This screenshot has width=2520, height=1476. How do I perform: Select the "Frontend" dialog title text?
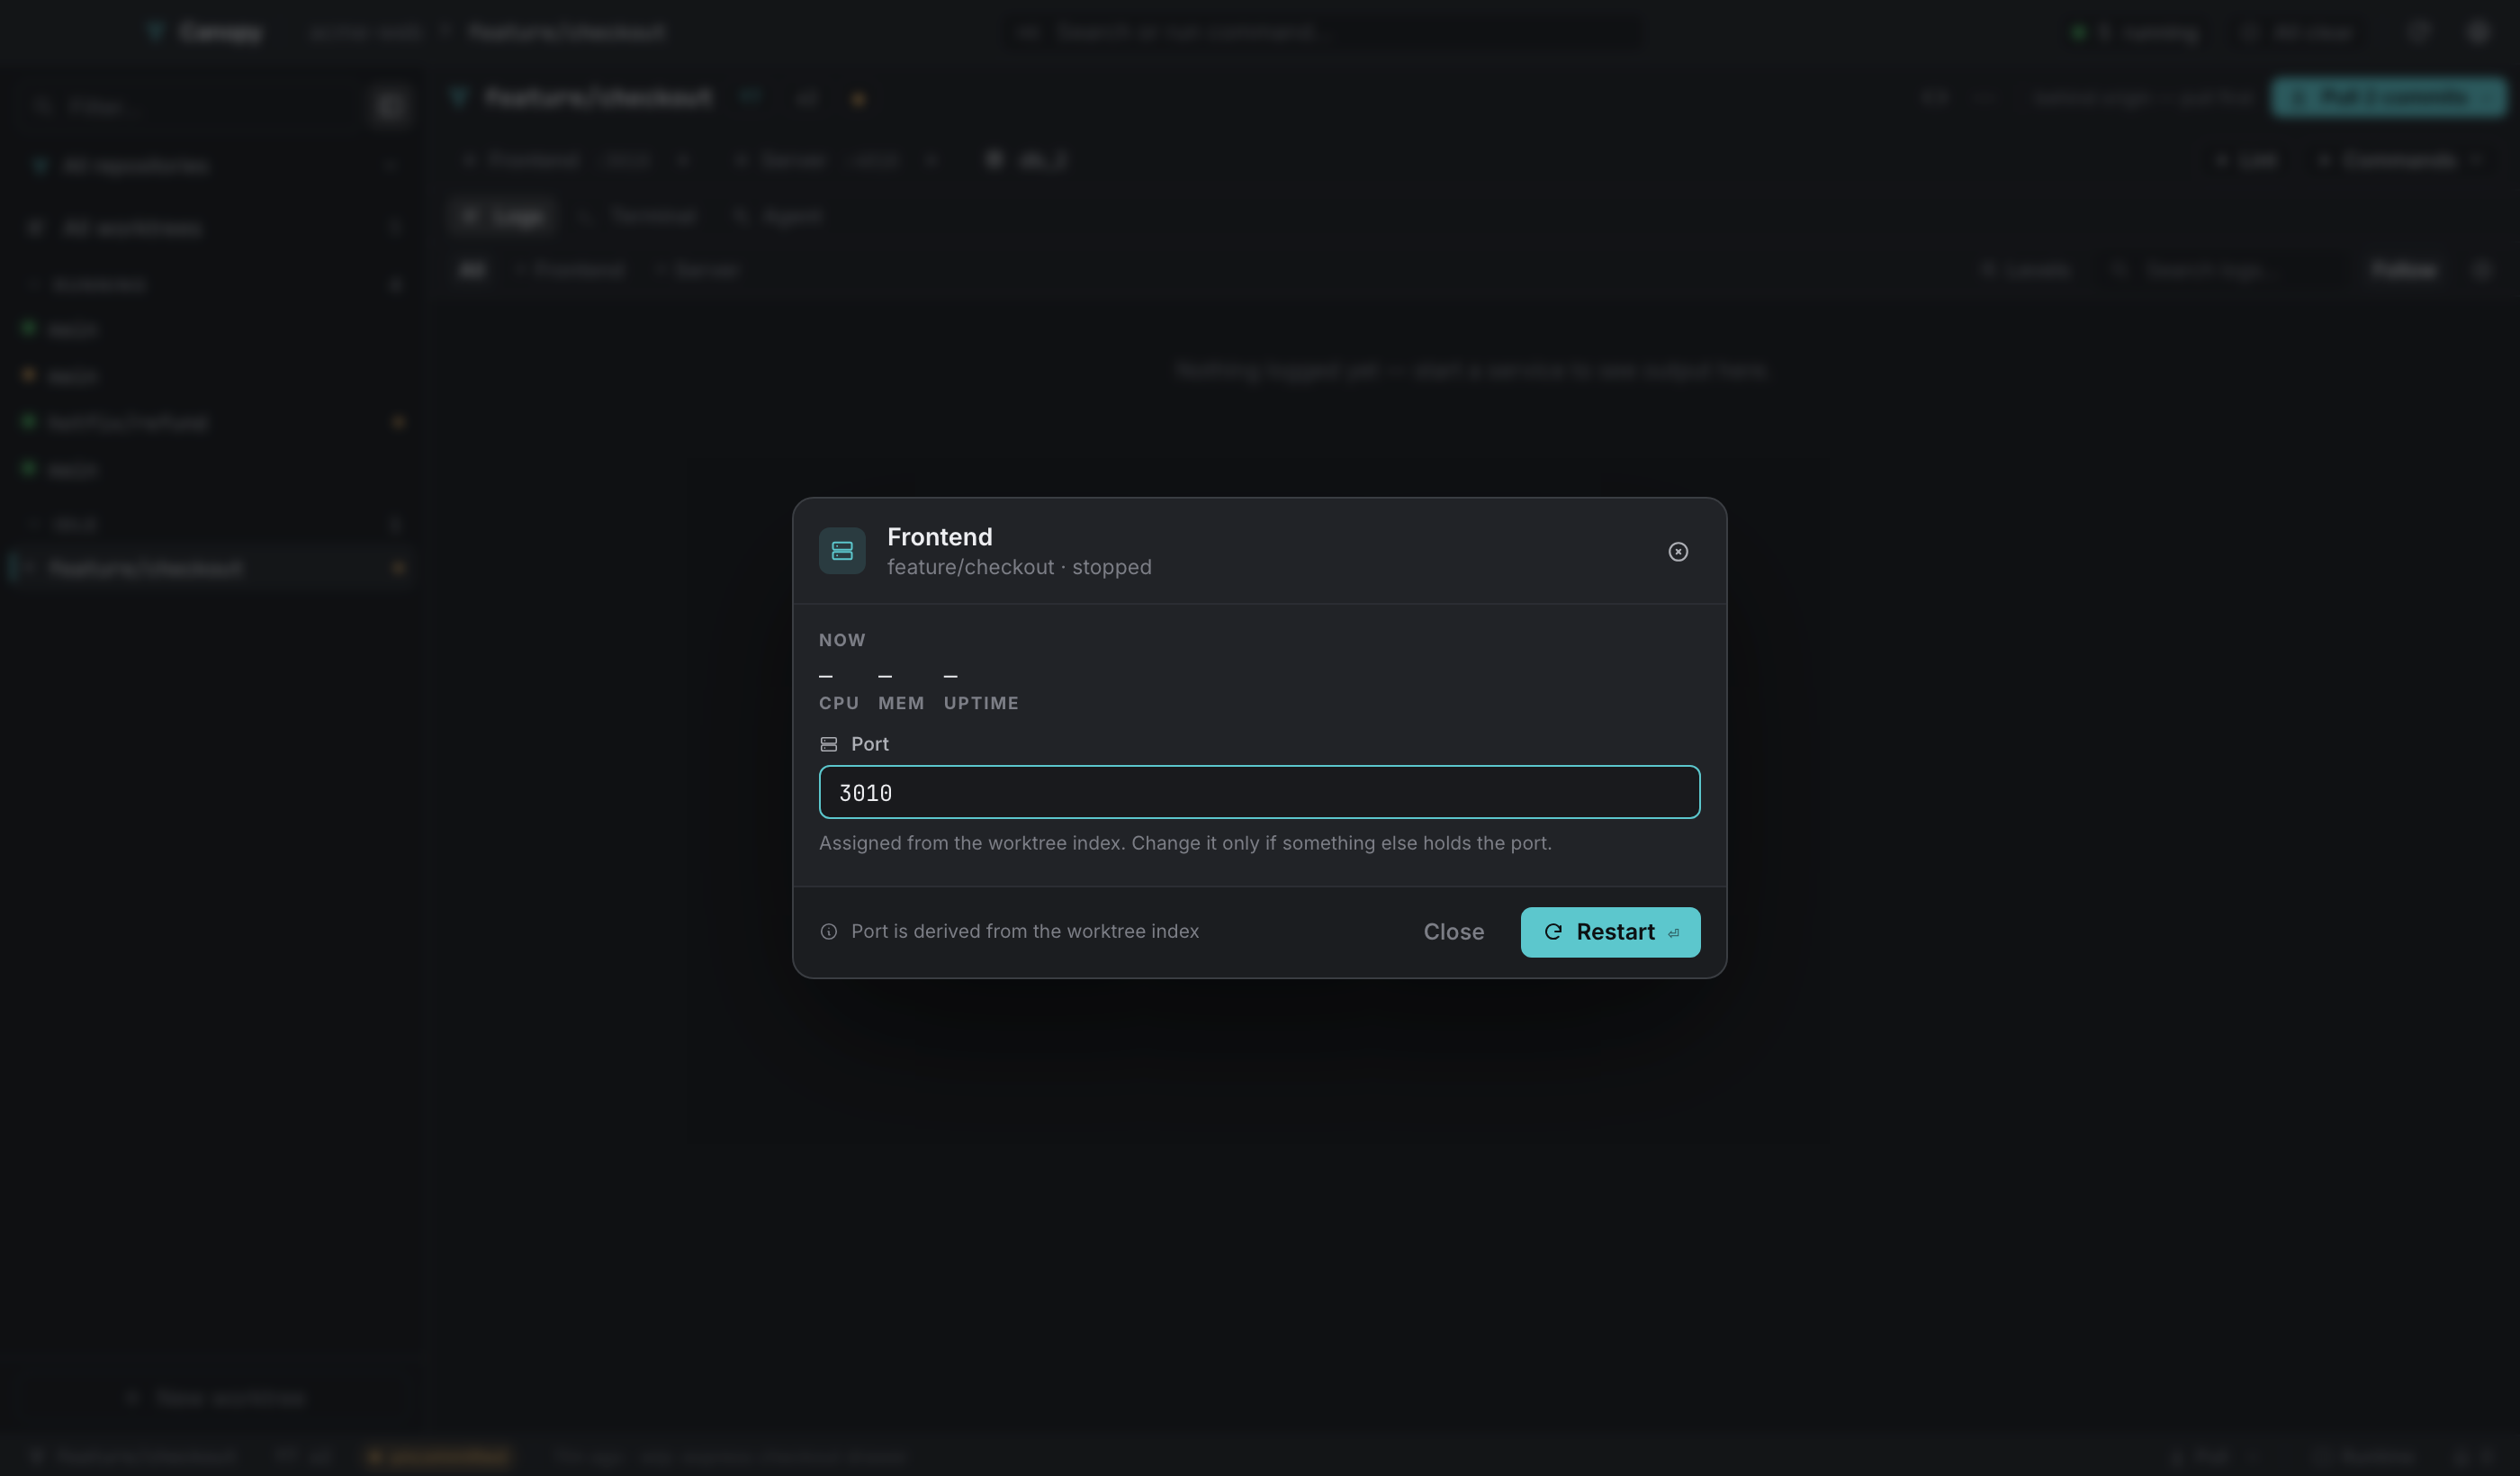(x=940, y=537)
